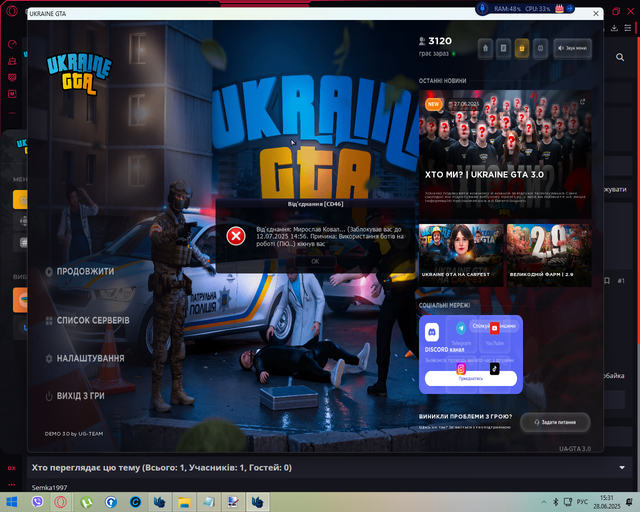The image size is (640, 512).
Task: Click the username 'Semka1997'
Action: coord(49,488)
